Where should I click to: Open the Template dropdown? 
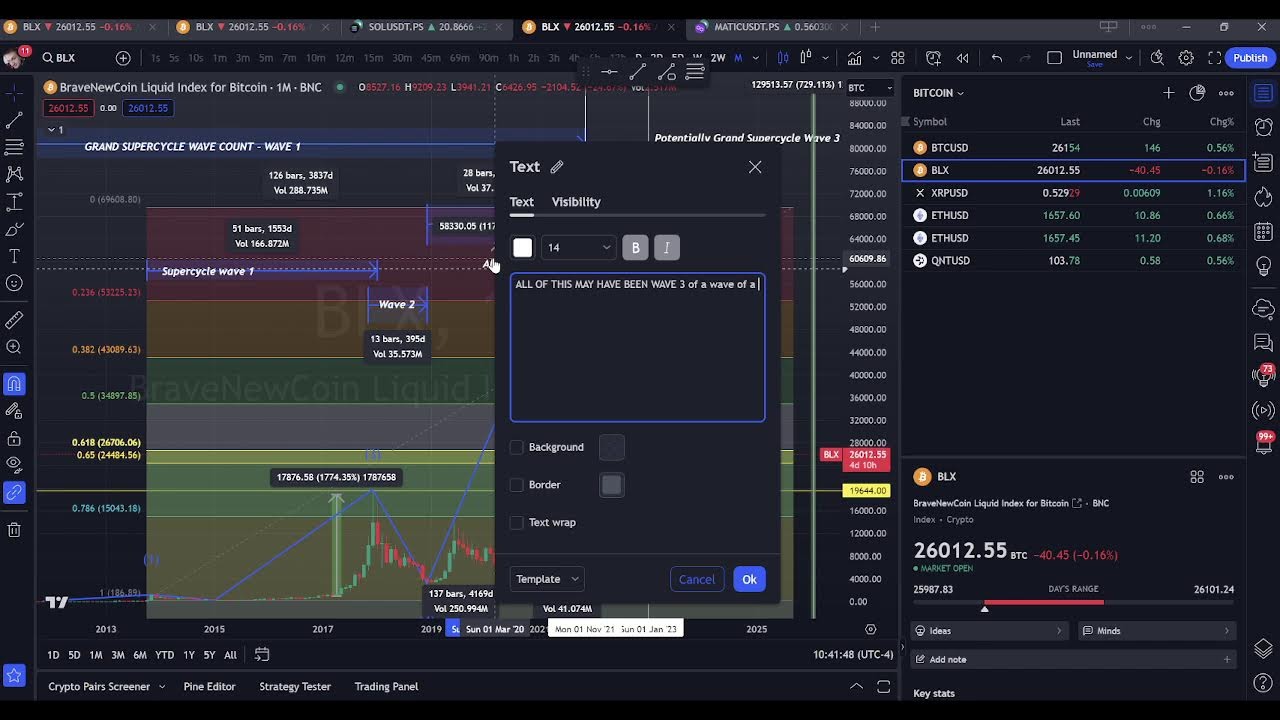tap(546, 579)
